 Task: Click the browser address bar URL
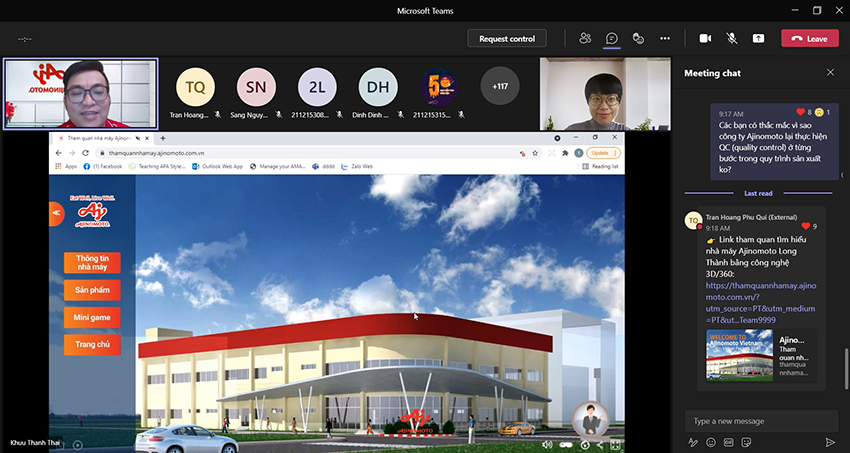[156, 153]
